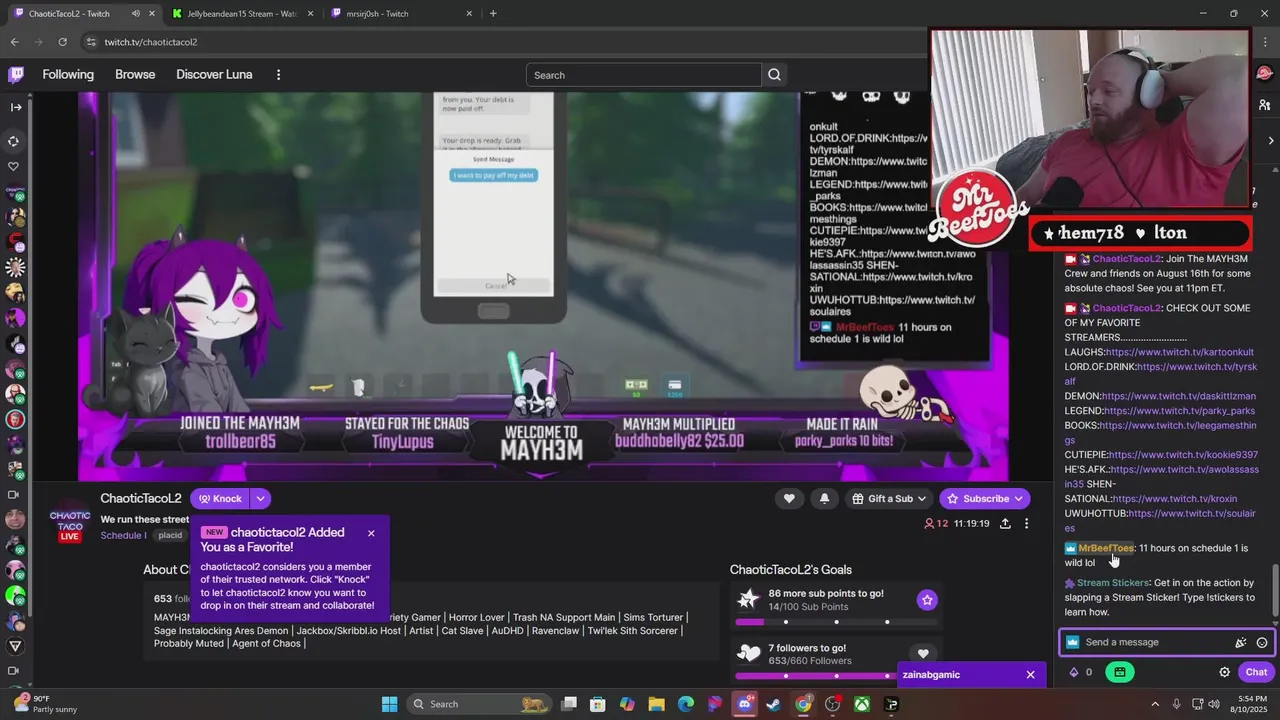Click the follow heart button beside Gift a Sub
This screenshot has width=1280, height=720.
(x=789, y=499)
